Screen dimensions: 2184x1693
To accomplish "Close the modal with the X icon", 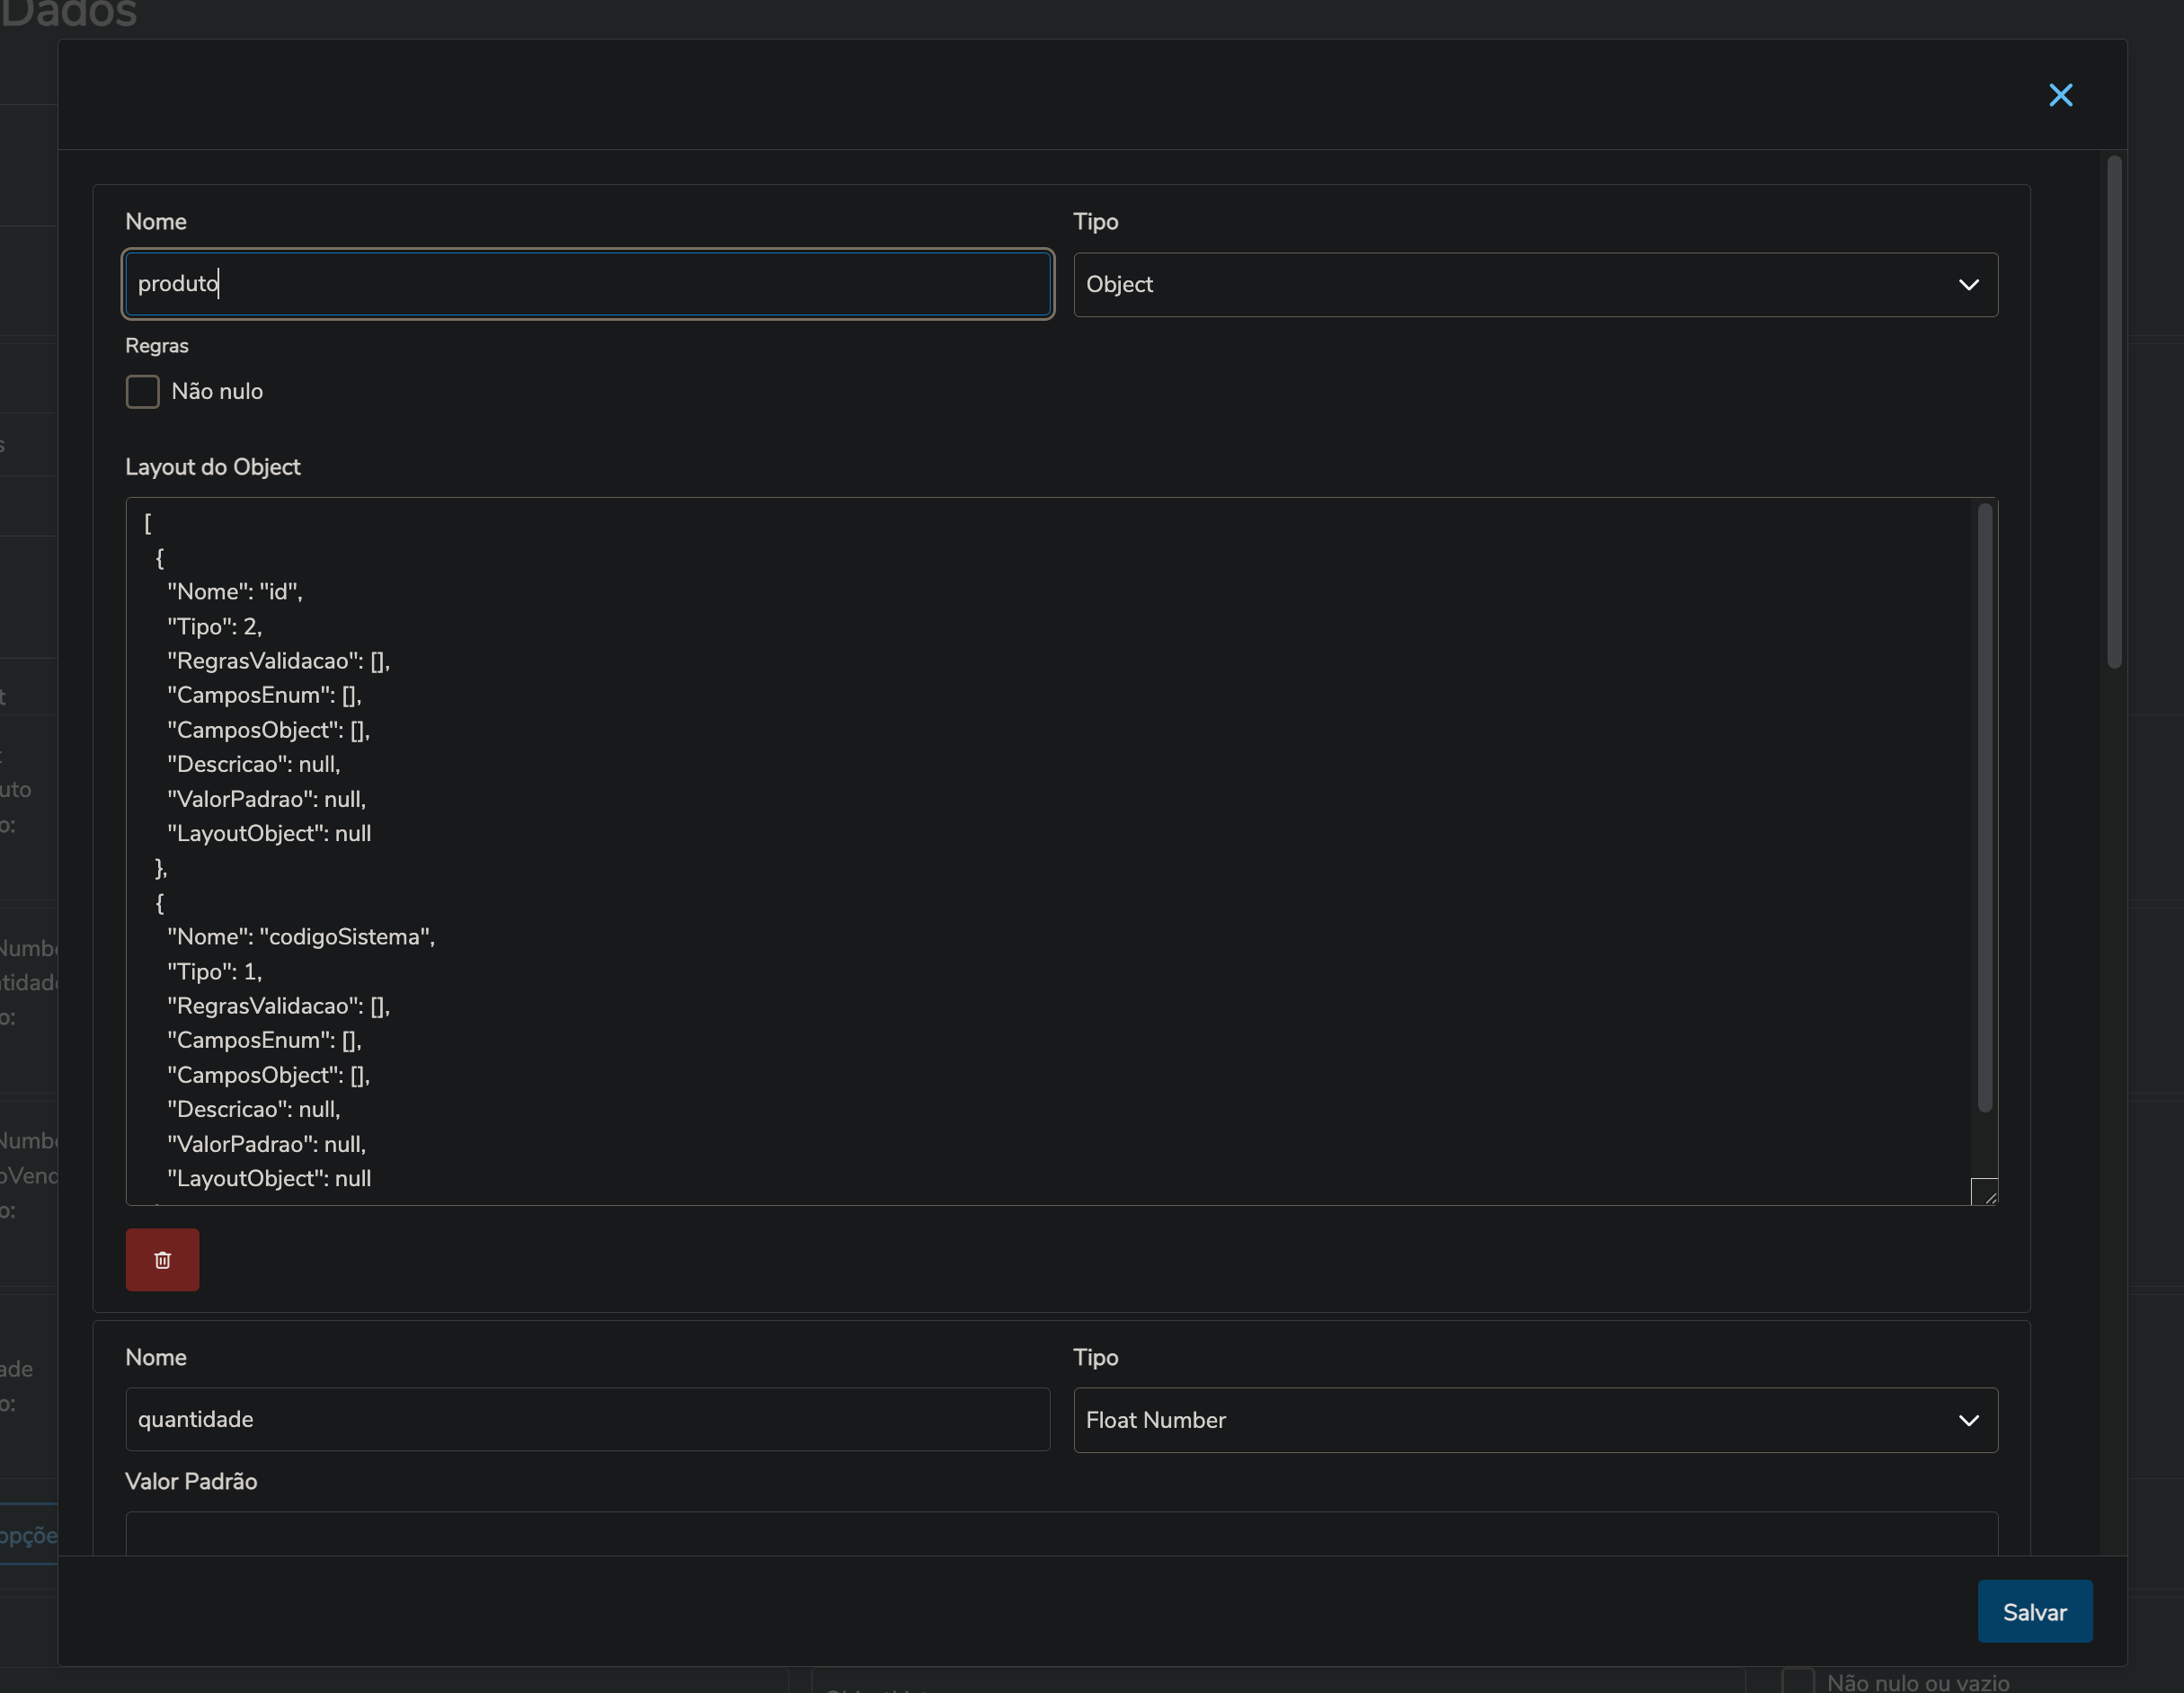I will (2060, 95).
